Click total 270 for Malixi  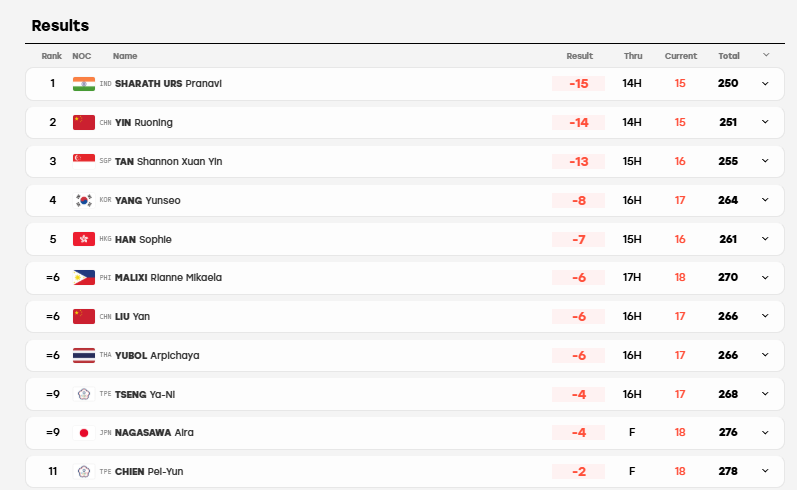click(x=728, y=277)
